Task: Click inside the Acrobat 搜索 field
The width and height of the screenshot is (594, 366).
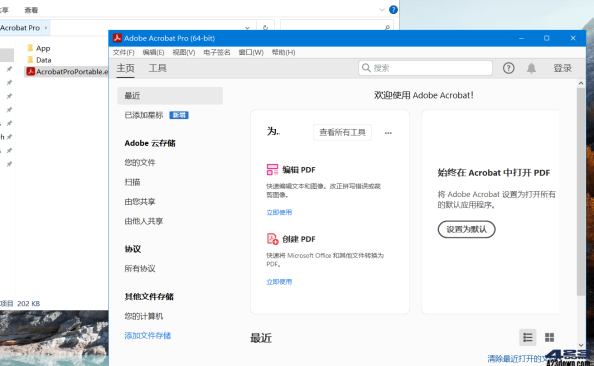Action: click(x=425, y=68)
